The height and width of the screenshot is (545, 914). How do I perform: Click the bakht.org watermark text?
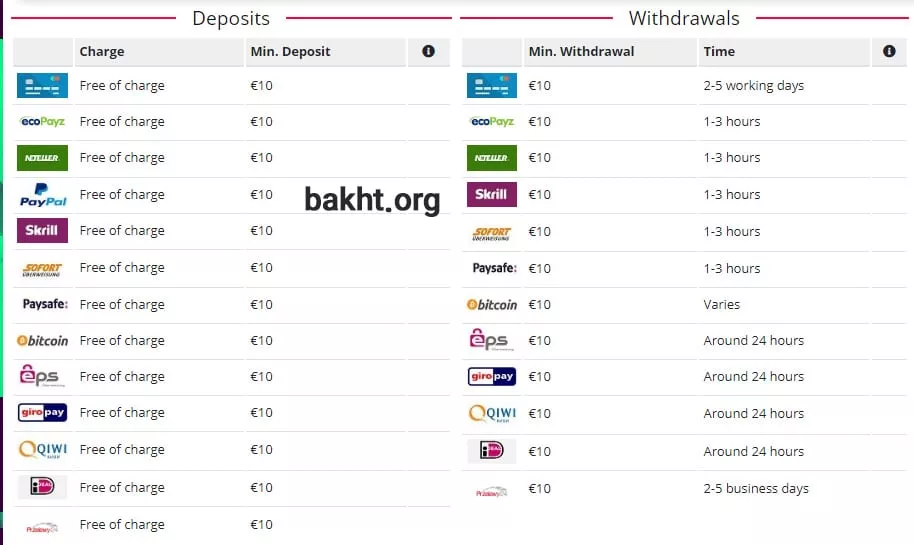click(372, 200)
